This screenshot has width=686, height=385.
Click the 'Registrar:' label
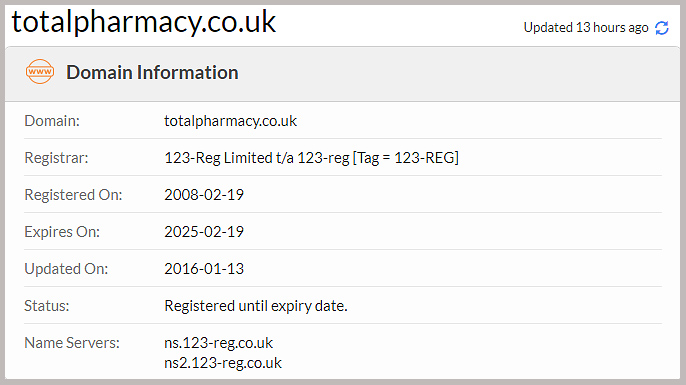[56, 158]
